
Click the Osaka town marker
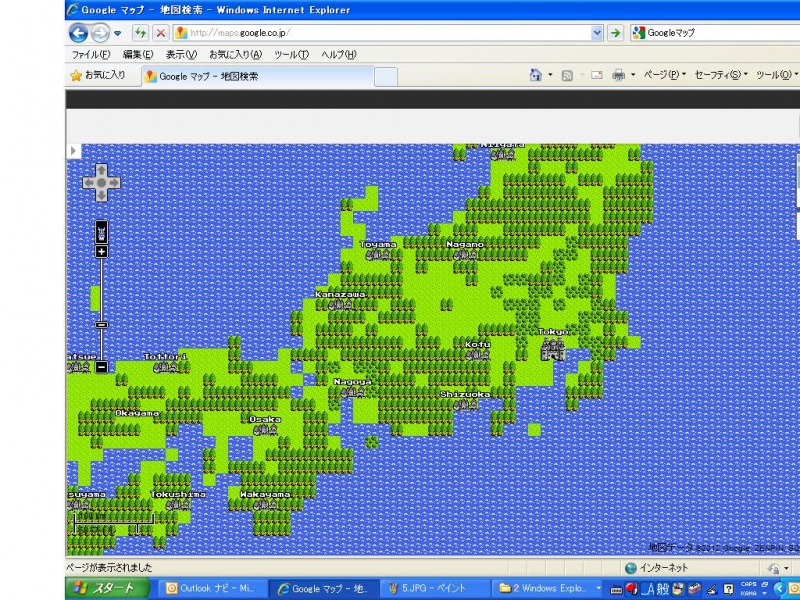[265, 430]
